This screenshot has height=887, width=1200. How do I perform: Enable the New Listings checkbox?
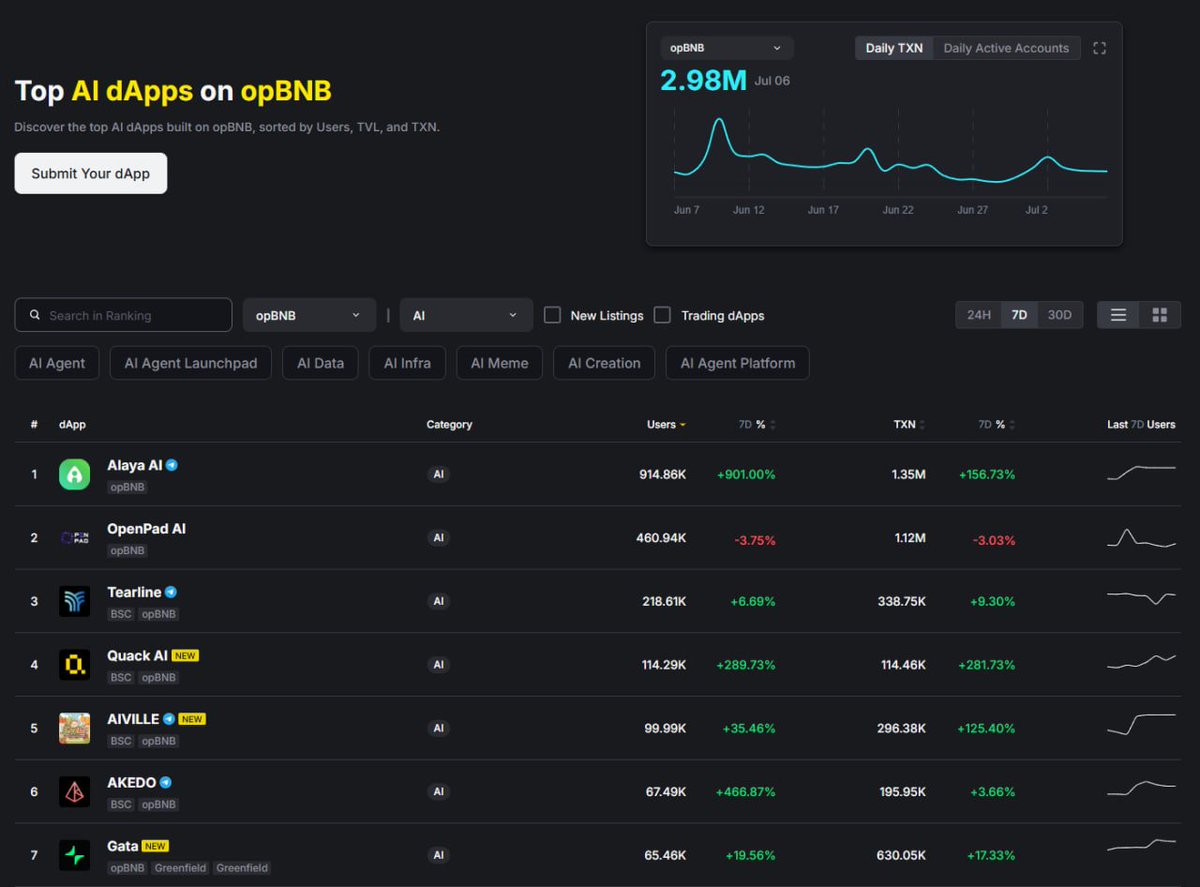coord(552,315)
